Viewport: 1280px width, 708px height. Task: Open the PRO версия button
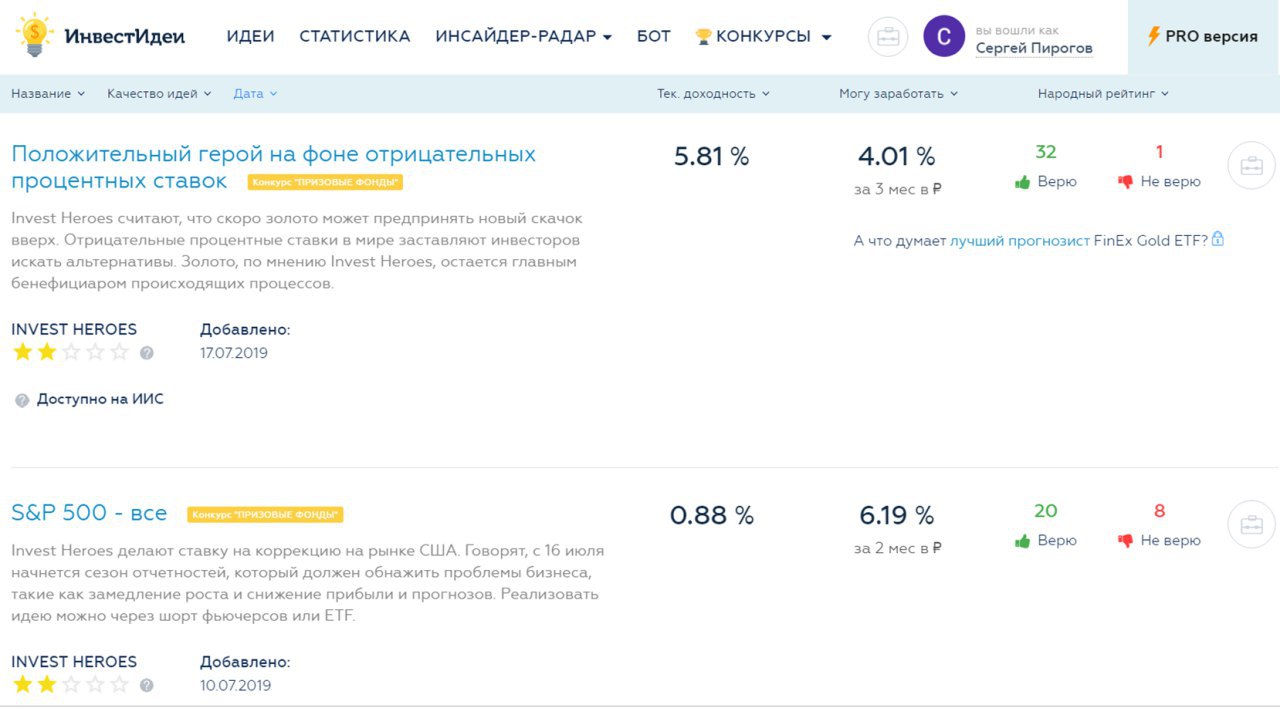pos(1203,37)
